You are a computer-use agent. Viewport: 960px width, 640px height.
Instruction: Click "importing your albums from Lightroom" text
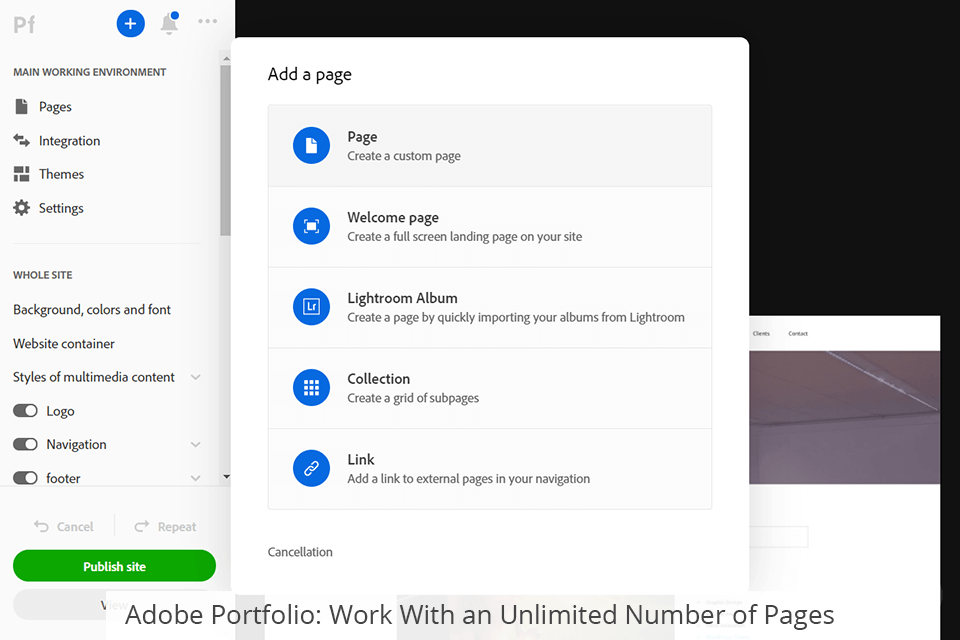[581, 317]
